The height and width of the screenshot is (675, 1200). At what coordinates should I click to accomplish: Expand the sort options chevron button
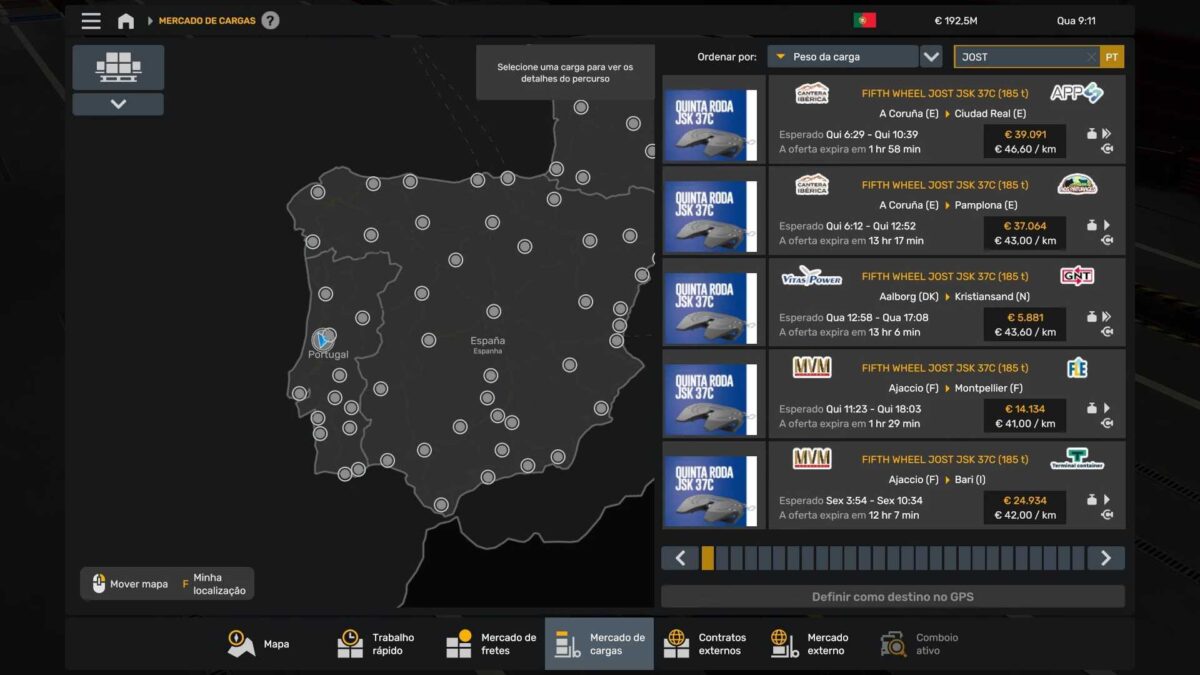pos(931,57)
